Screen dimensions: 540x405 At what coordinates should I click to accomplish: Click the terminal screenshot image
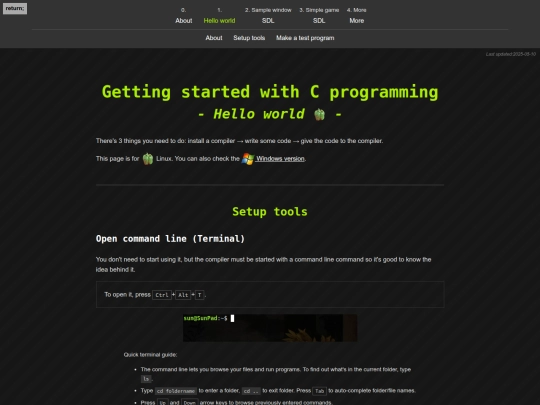(x=270, y=328)
